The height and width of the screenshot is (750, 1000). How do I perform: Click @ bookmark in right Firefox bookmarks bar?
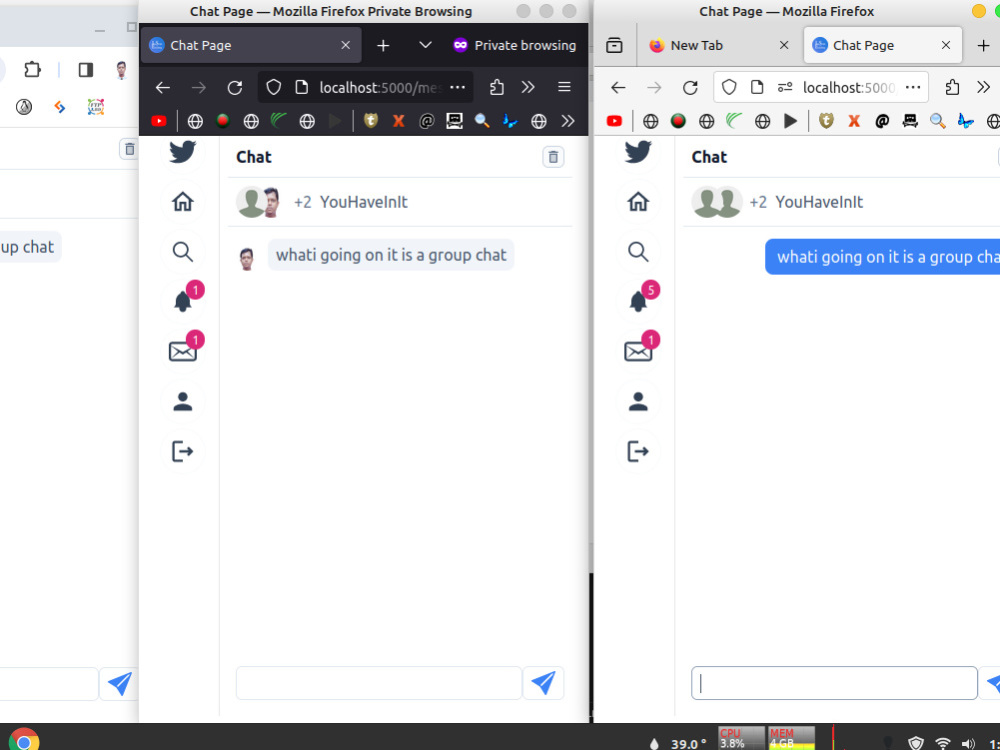coord(882,121)
